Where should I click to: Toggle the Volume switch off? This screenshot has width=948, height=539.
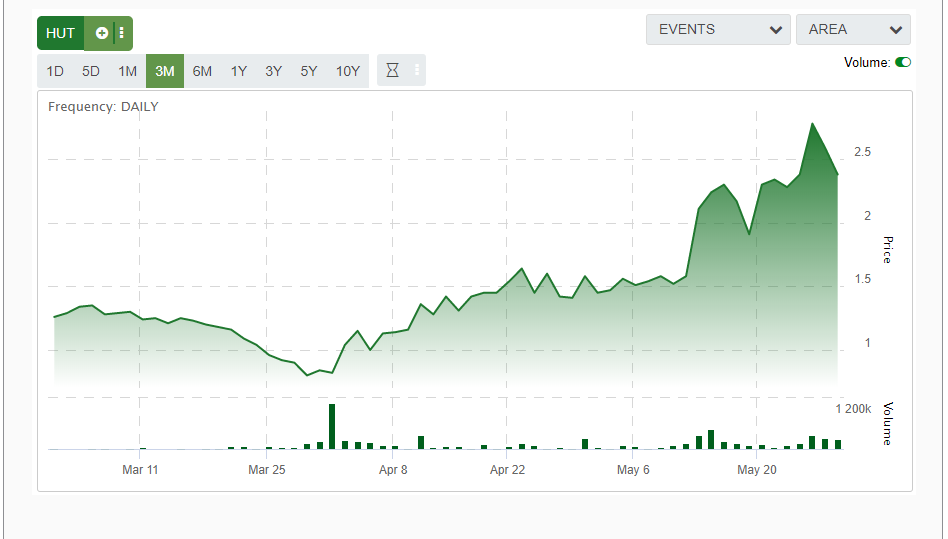point(903,62)
